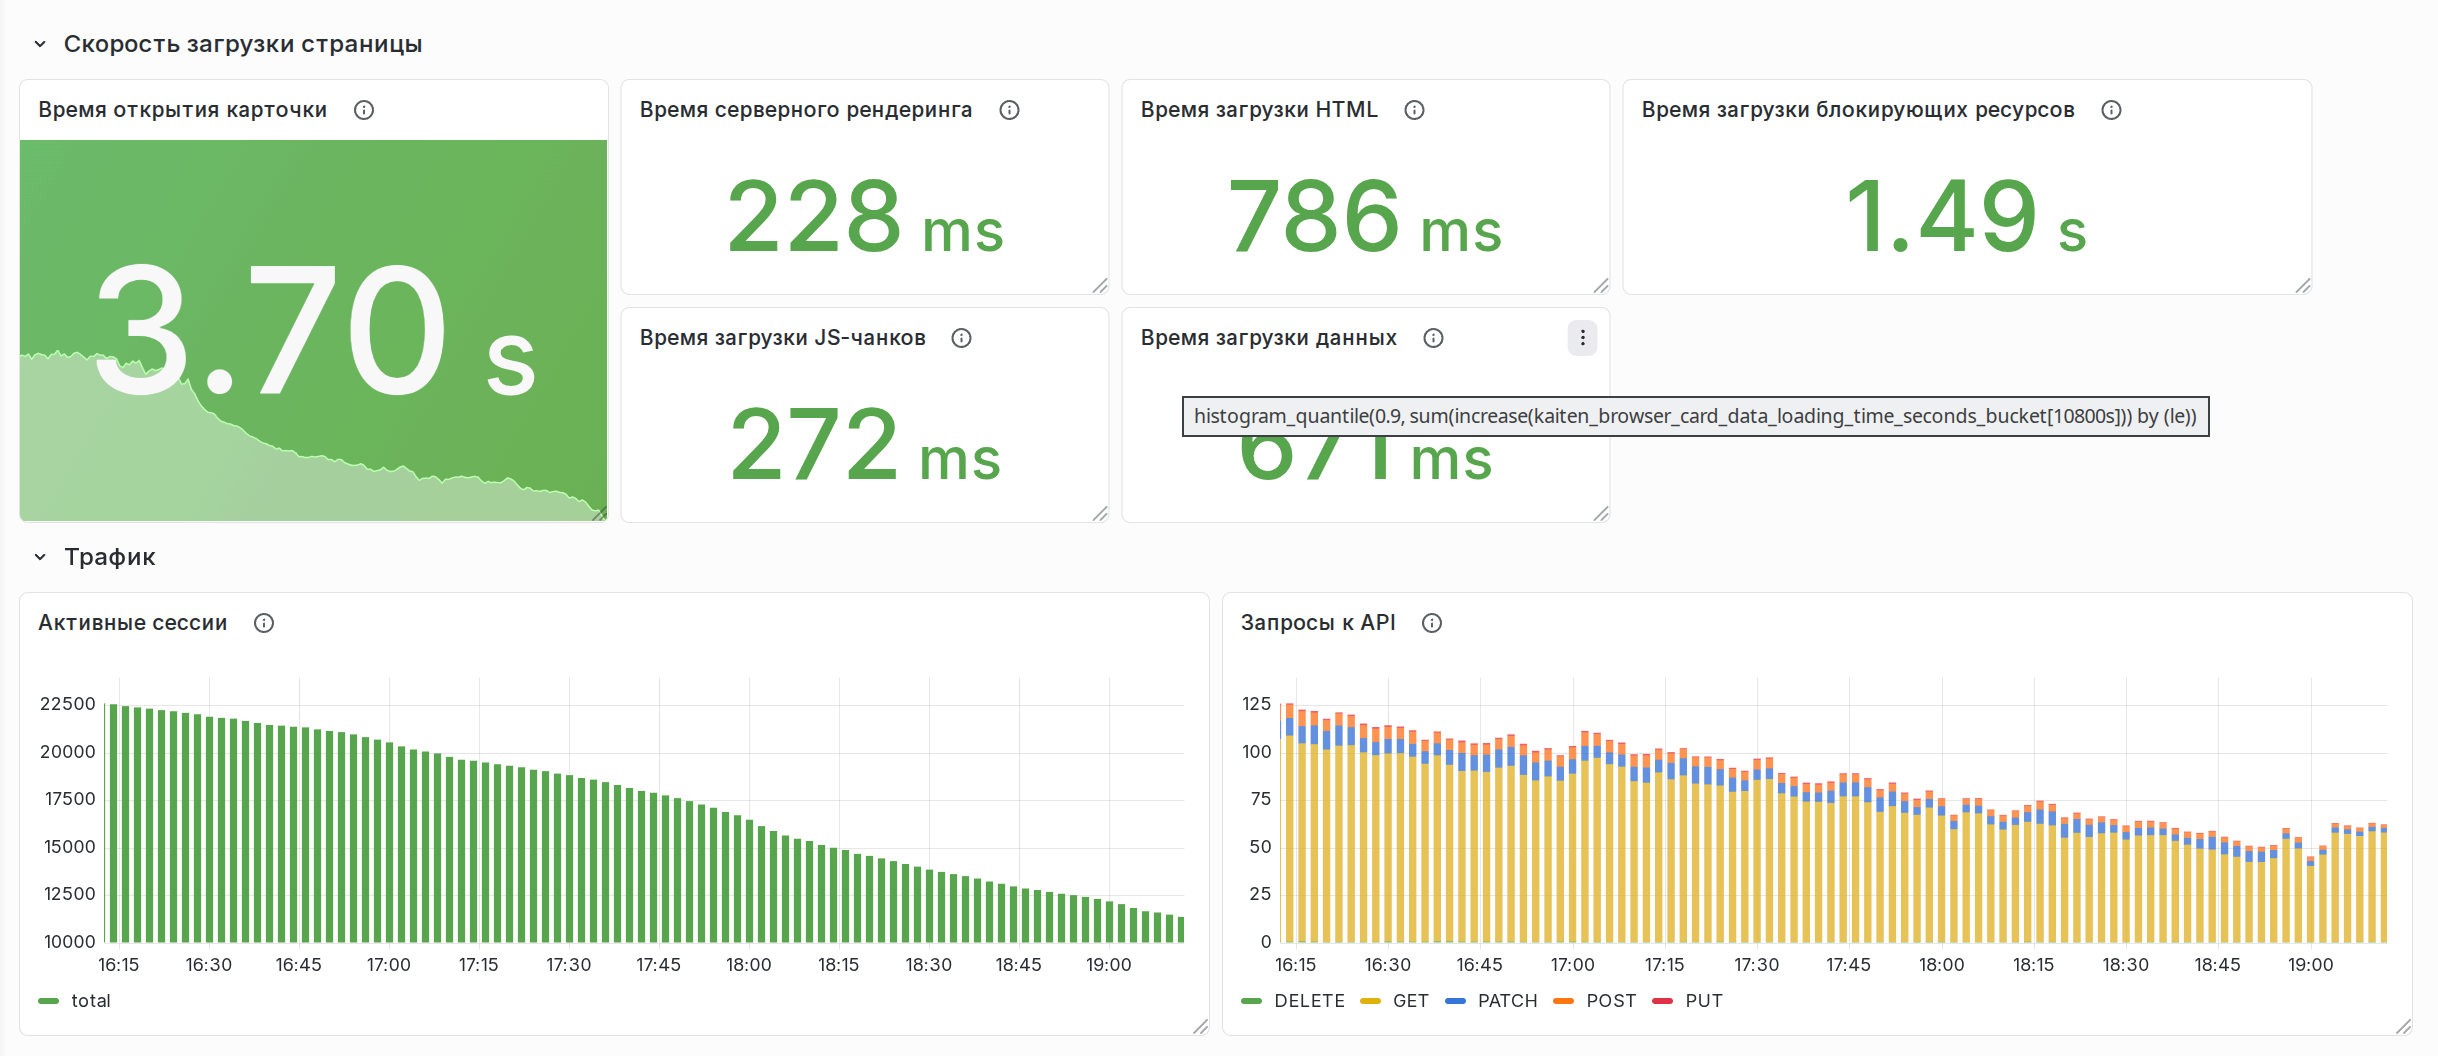Click info icon beside Время загрузки данных

pos(1433,338)
